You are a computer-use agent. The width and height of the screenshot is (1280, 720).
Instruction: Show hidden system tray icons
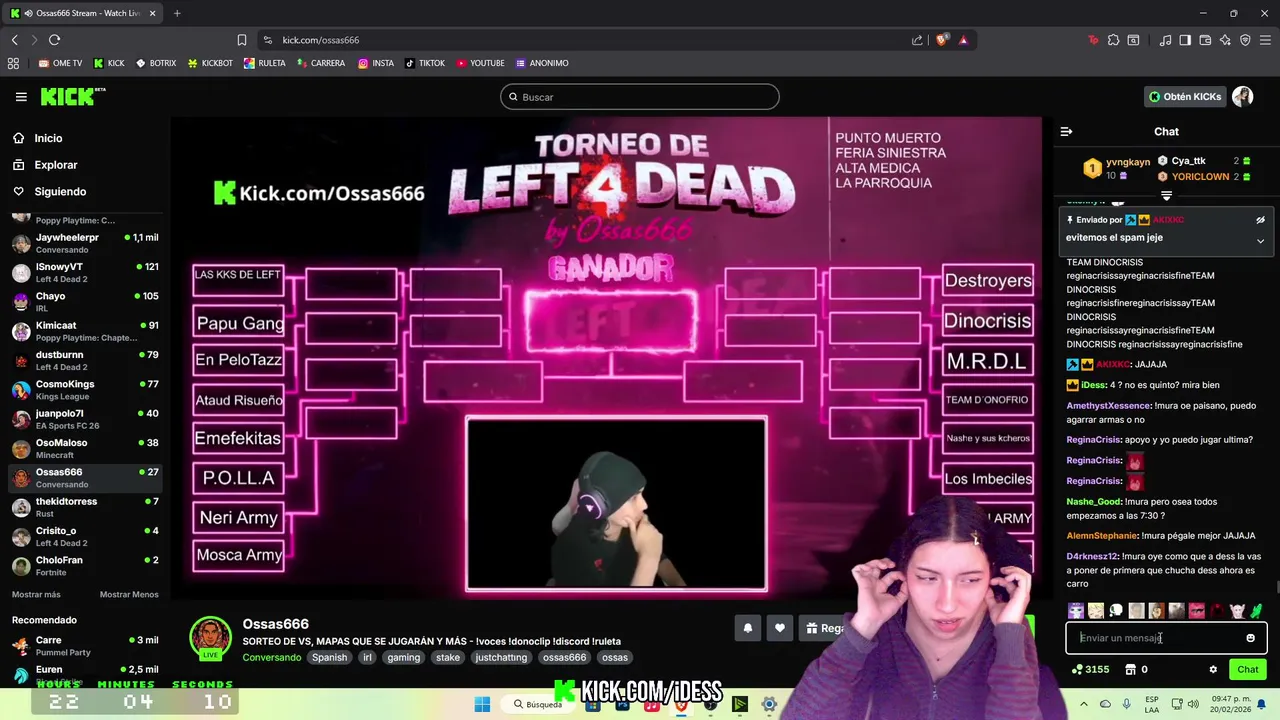pyautogui.click(x=1083, y=704)
